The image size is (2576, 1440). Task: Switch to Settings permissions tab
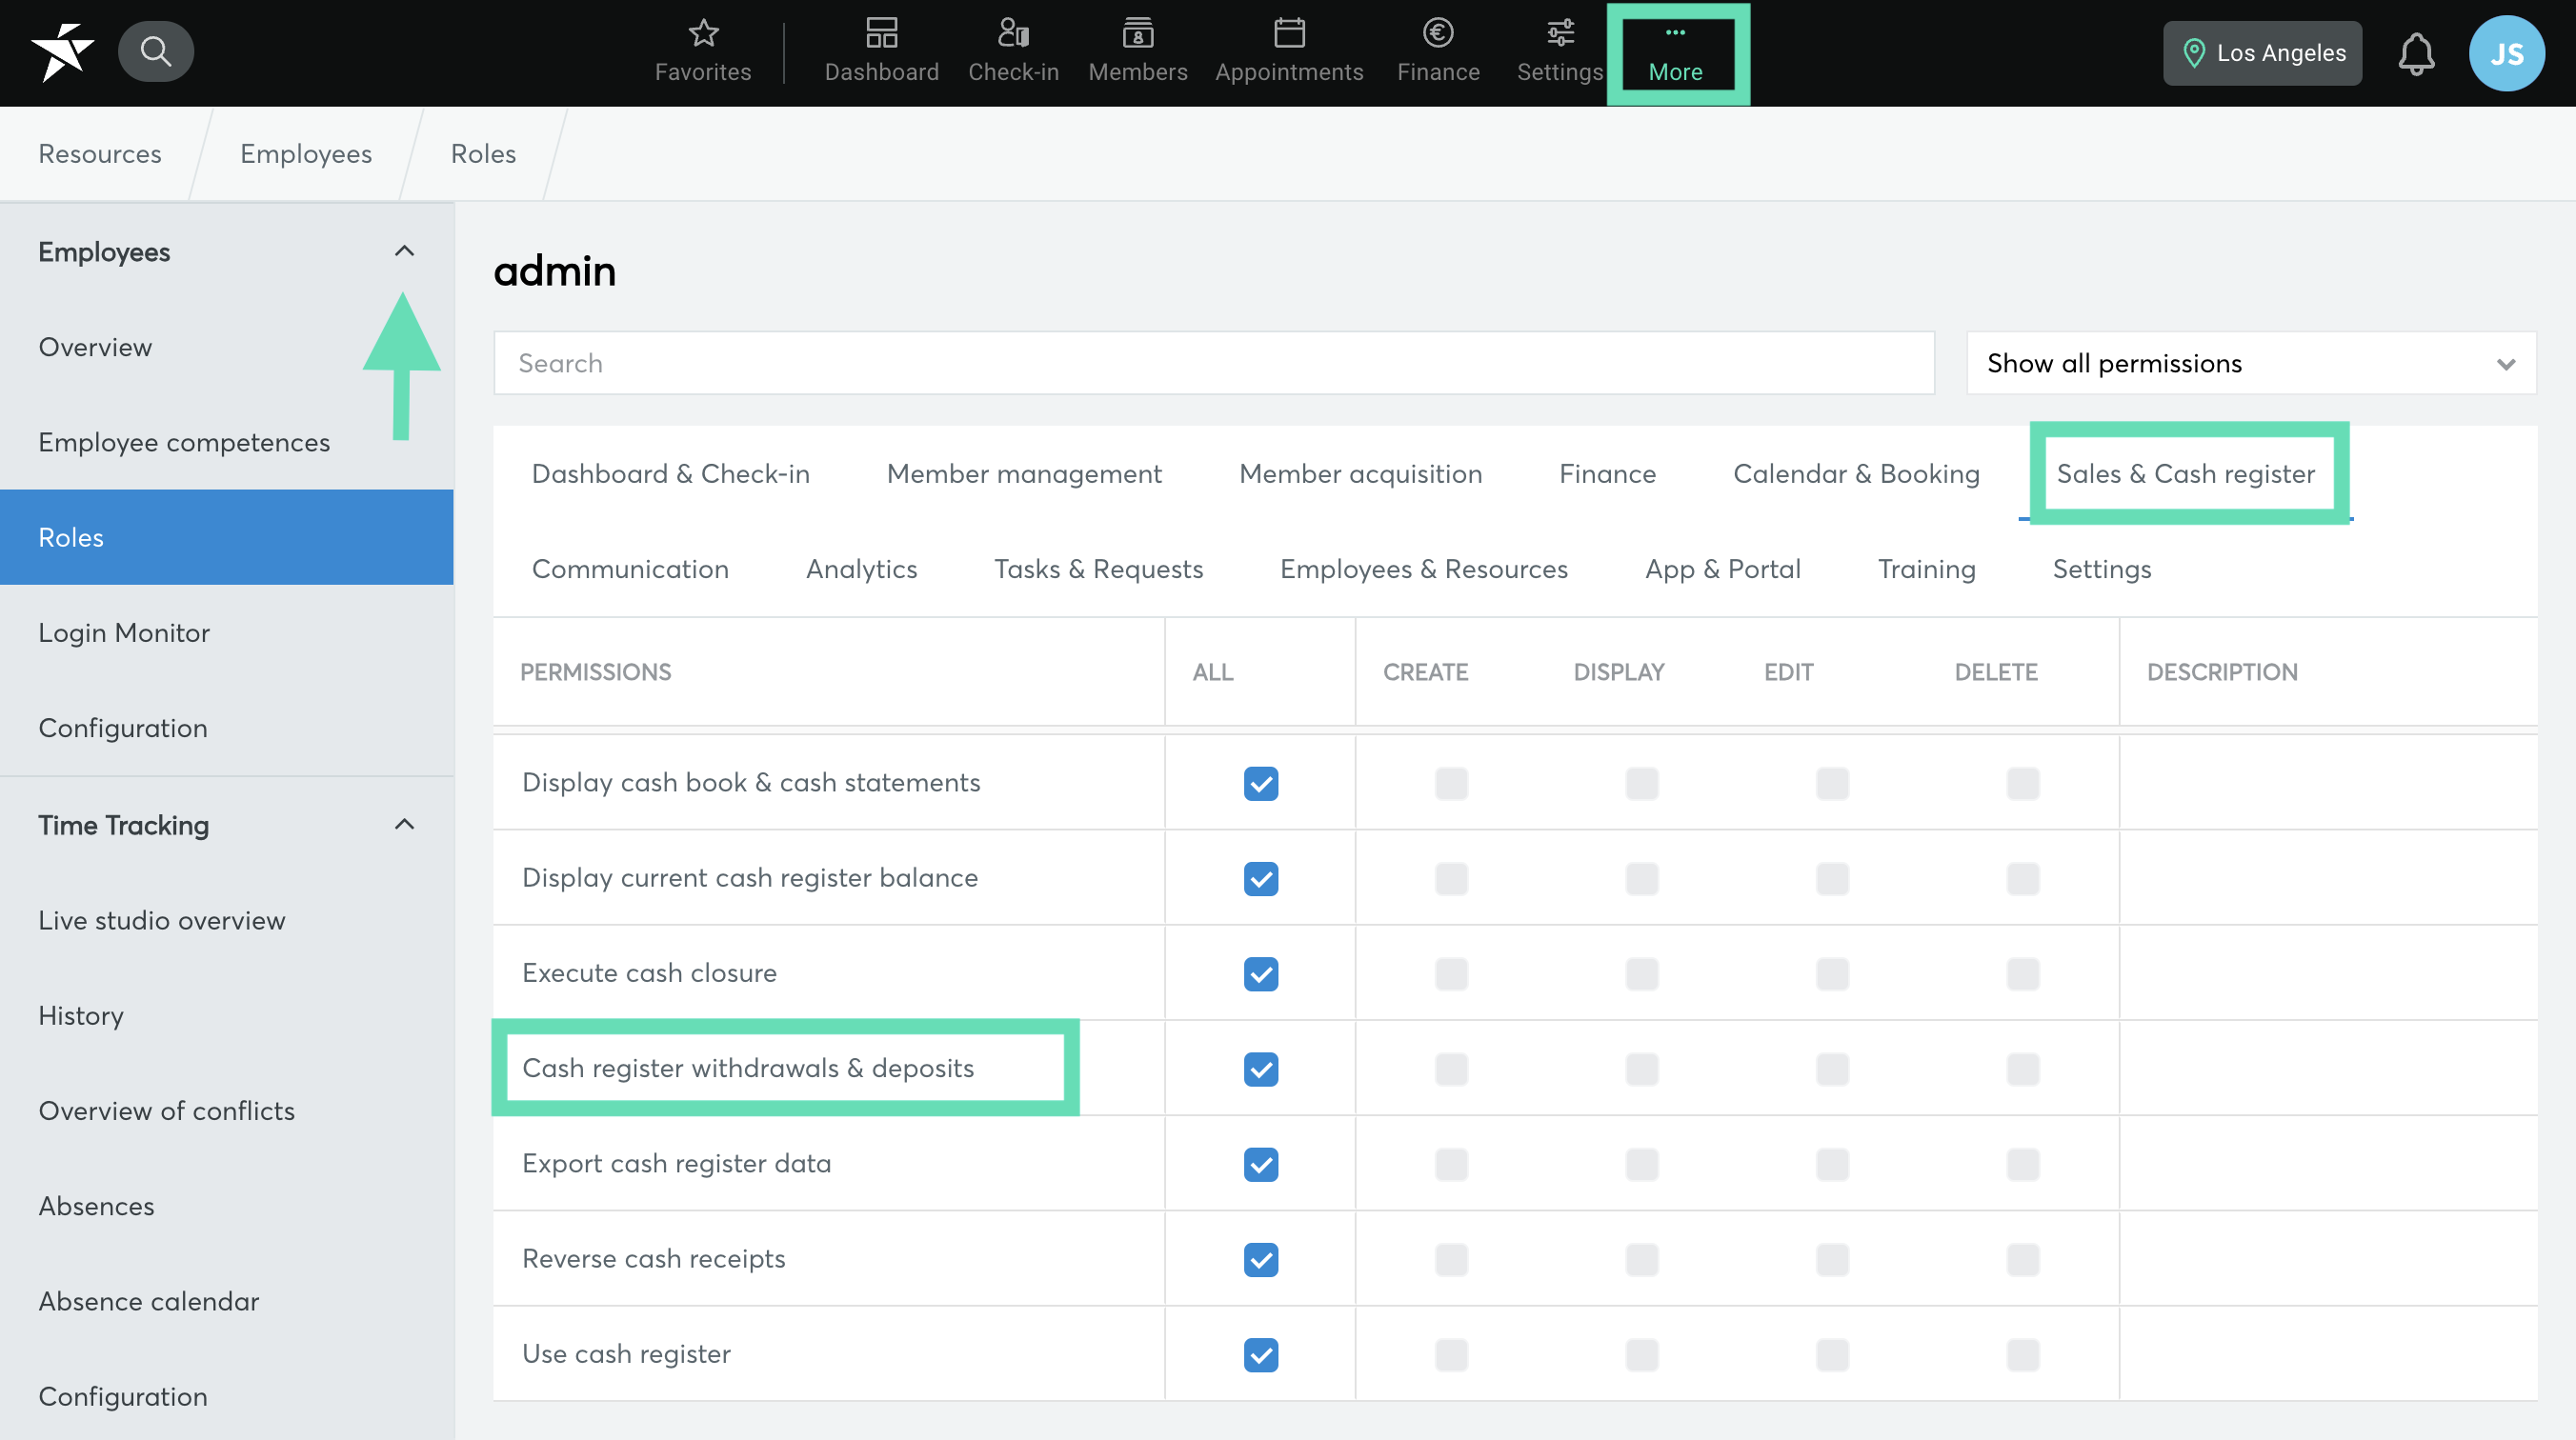(2101, 568)
